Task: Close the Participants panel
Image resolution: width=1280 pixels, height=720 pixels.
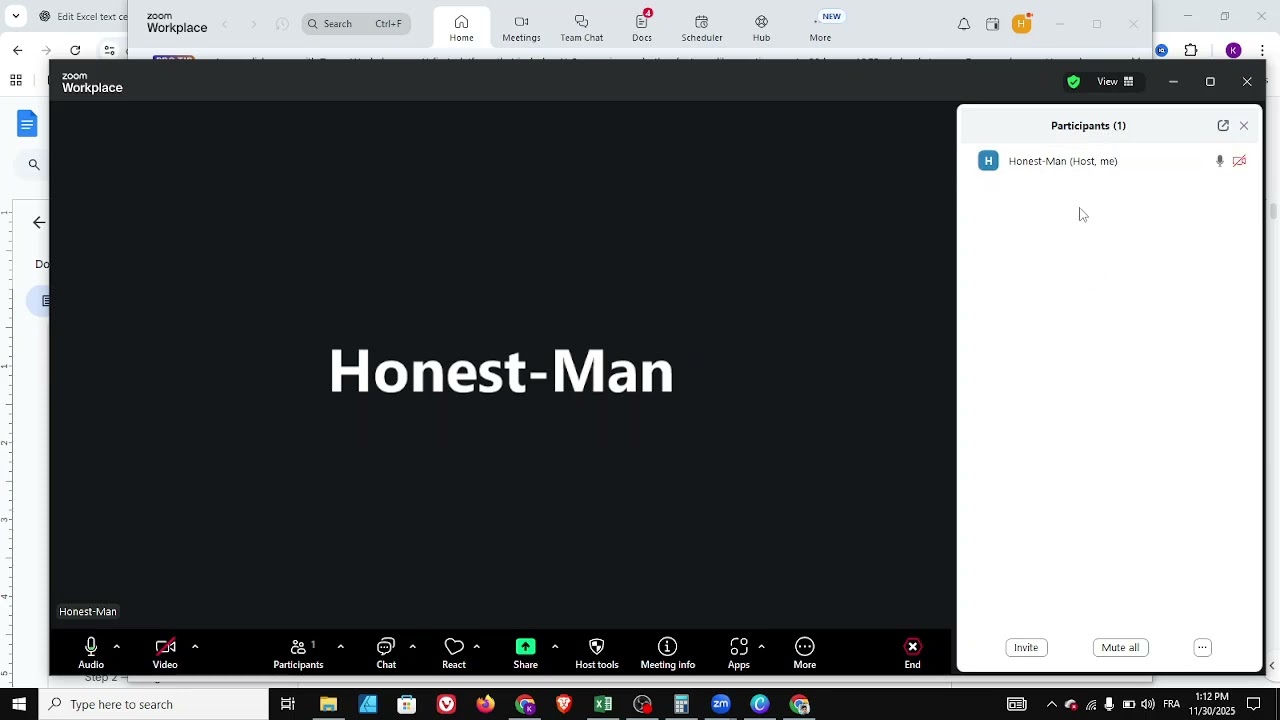Action: click(1244, 126)
